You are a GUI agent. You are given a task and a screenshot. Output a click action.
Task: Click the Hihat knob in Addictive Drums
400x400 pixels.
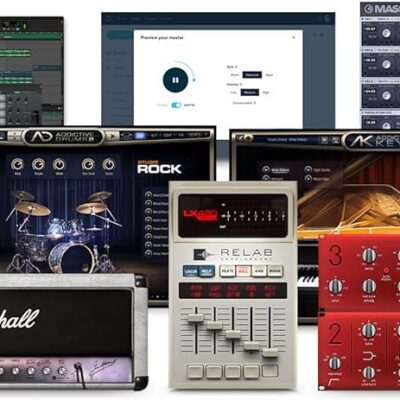tap(59, 164)
